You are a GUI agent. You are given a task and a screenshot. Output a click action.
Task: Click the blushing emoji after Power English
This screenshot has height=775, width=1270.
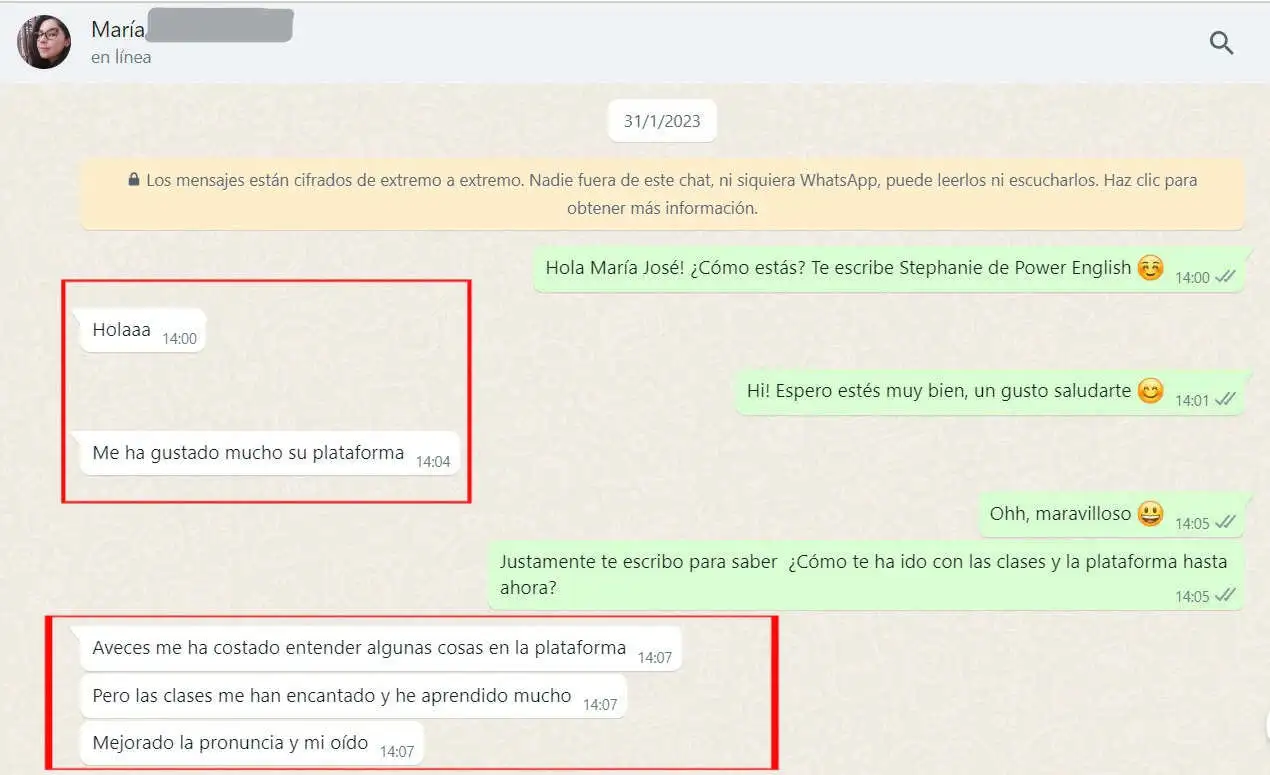click(1151, 268)
